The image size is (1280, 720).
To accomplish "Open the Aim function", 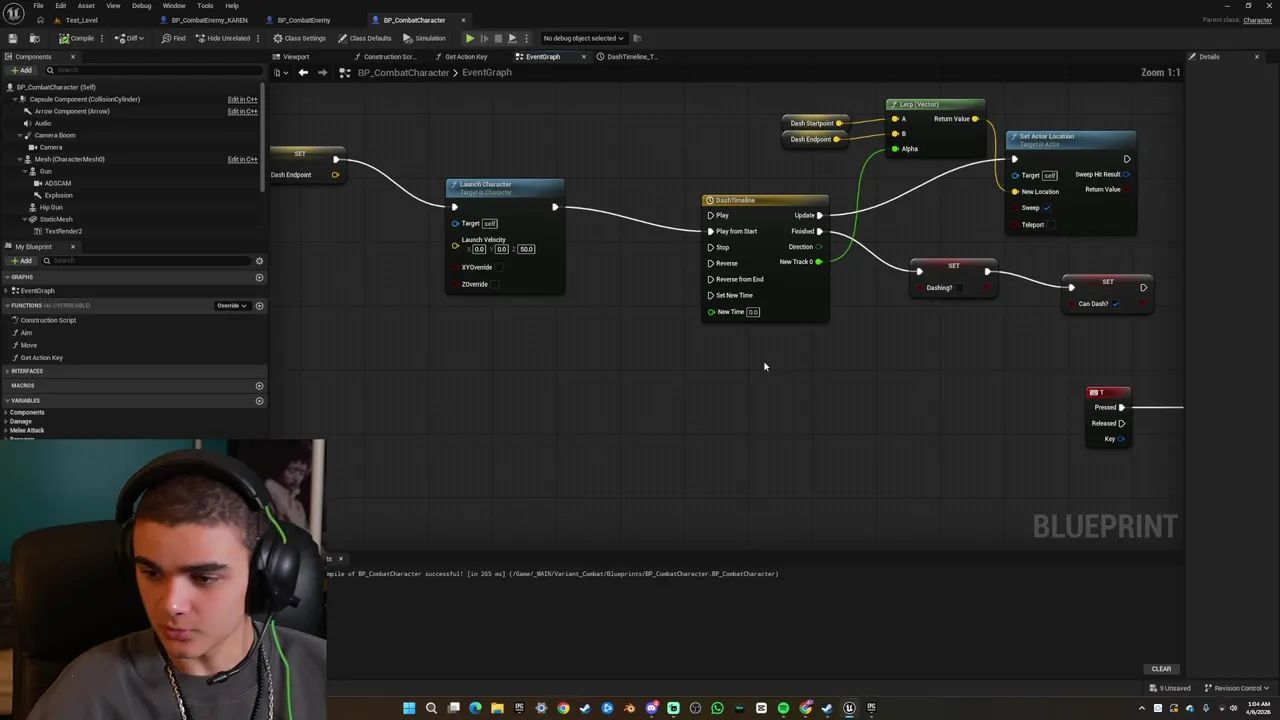I will click(26, 333).
